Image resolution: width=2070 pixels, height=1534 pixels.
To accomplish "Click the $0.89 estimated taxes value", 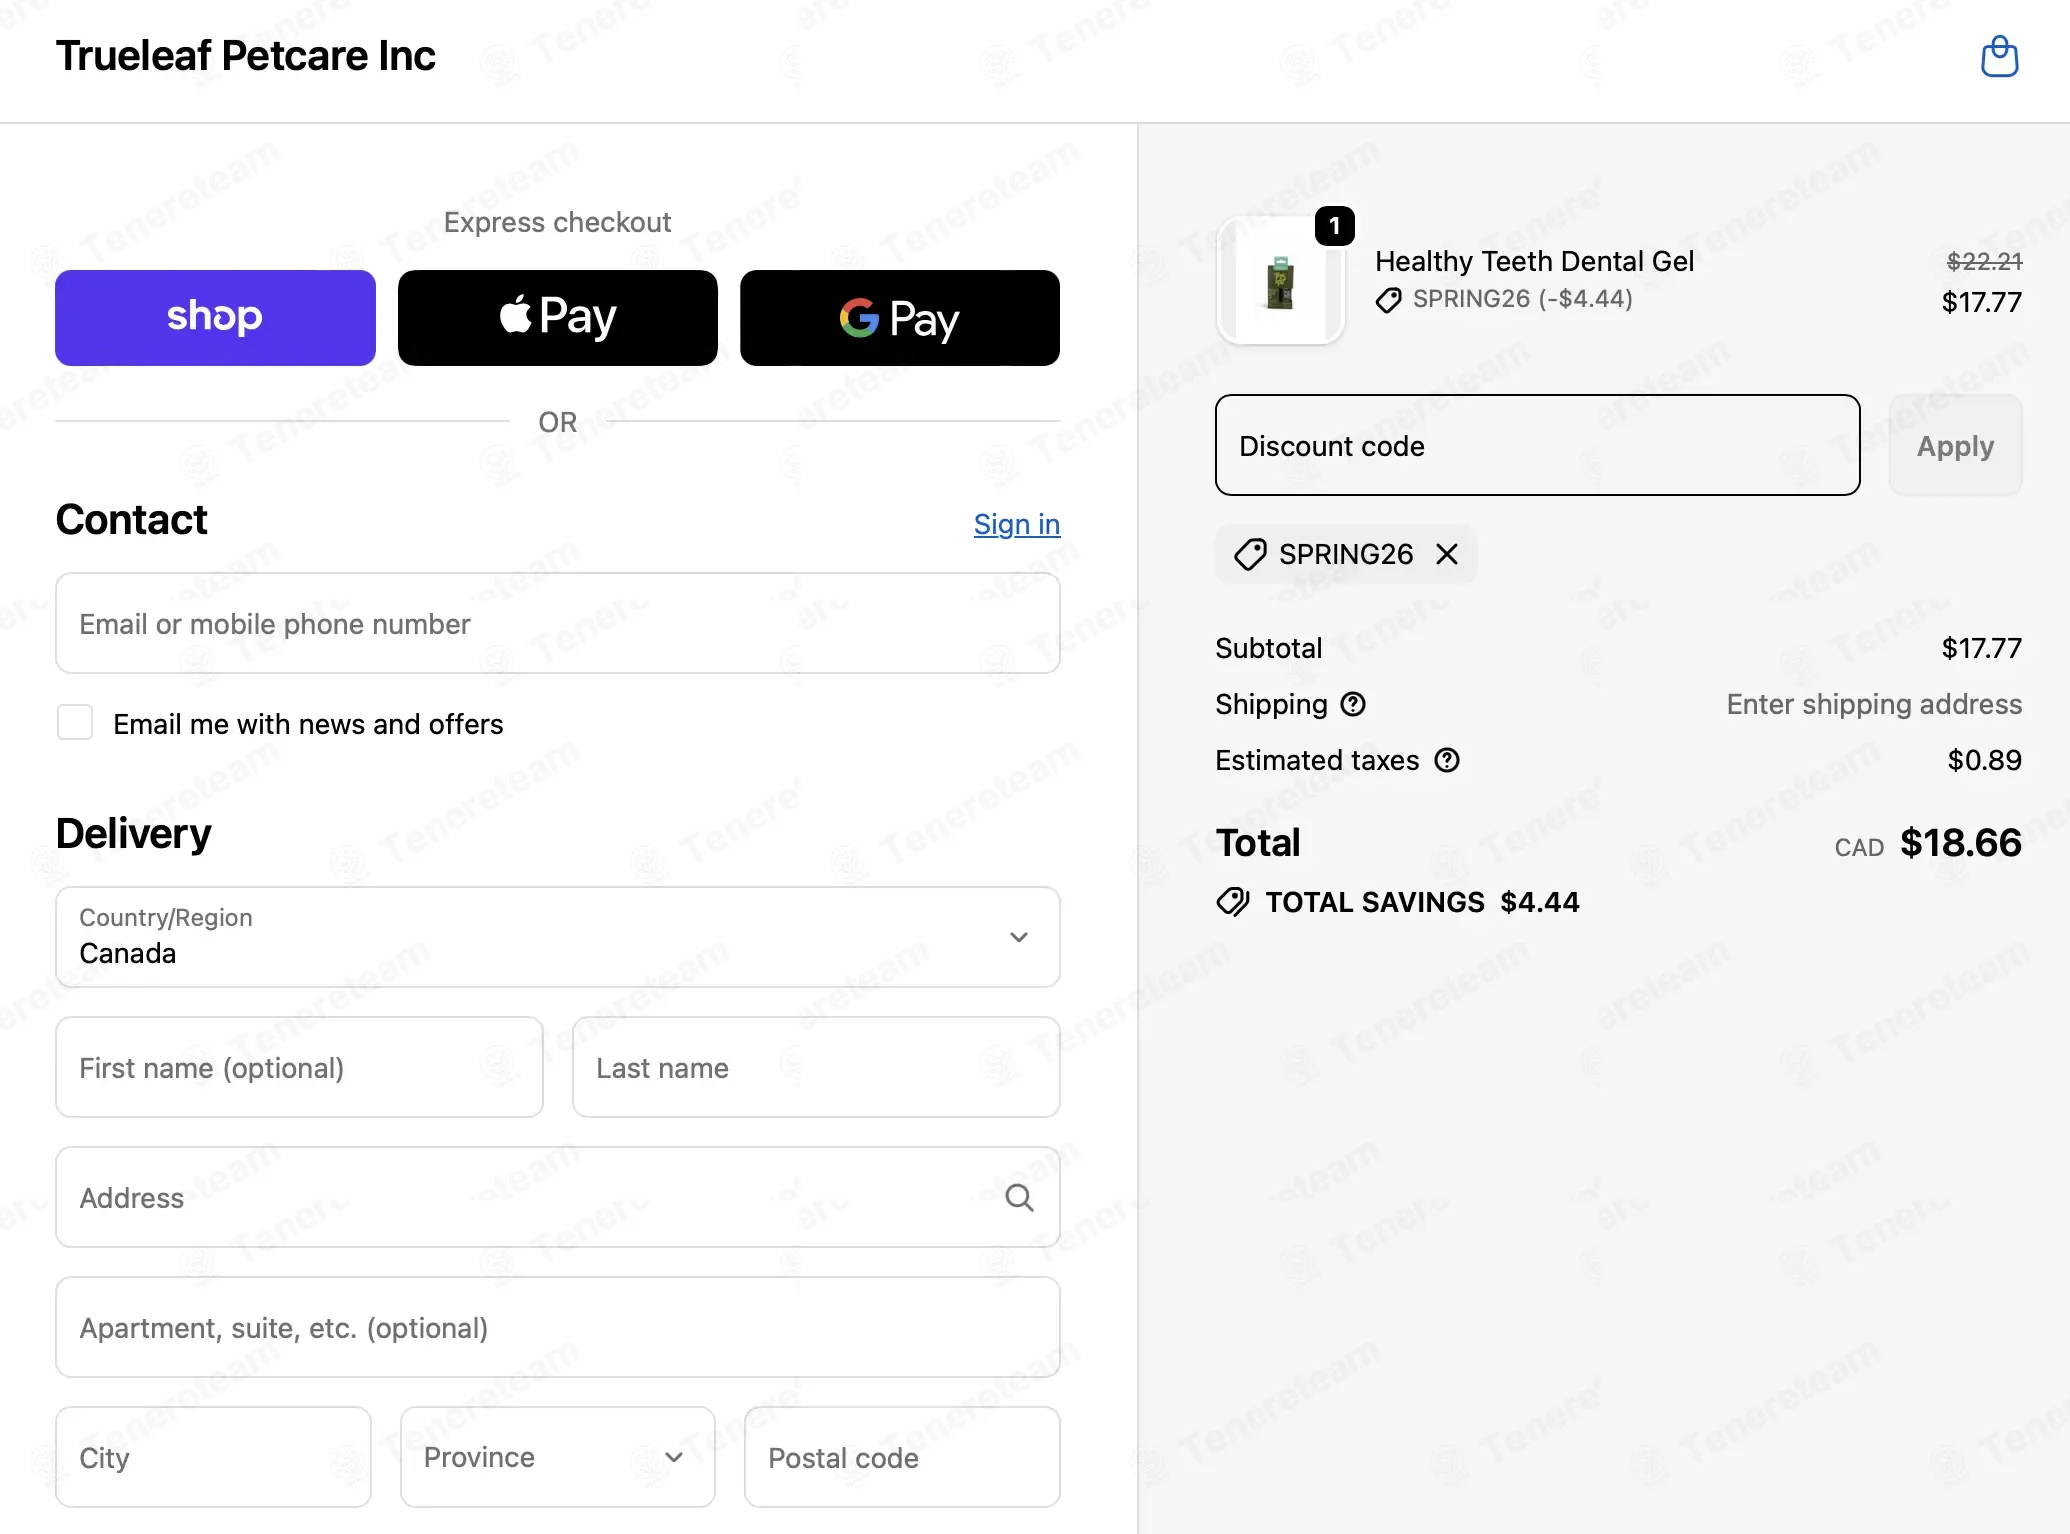I will 1984,761.
